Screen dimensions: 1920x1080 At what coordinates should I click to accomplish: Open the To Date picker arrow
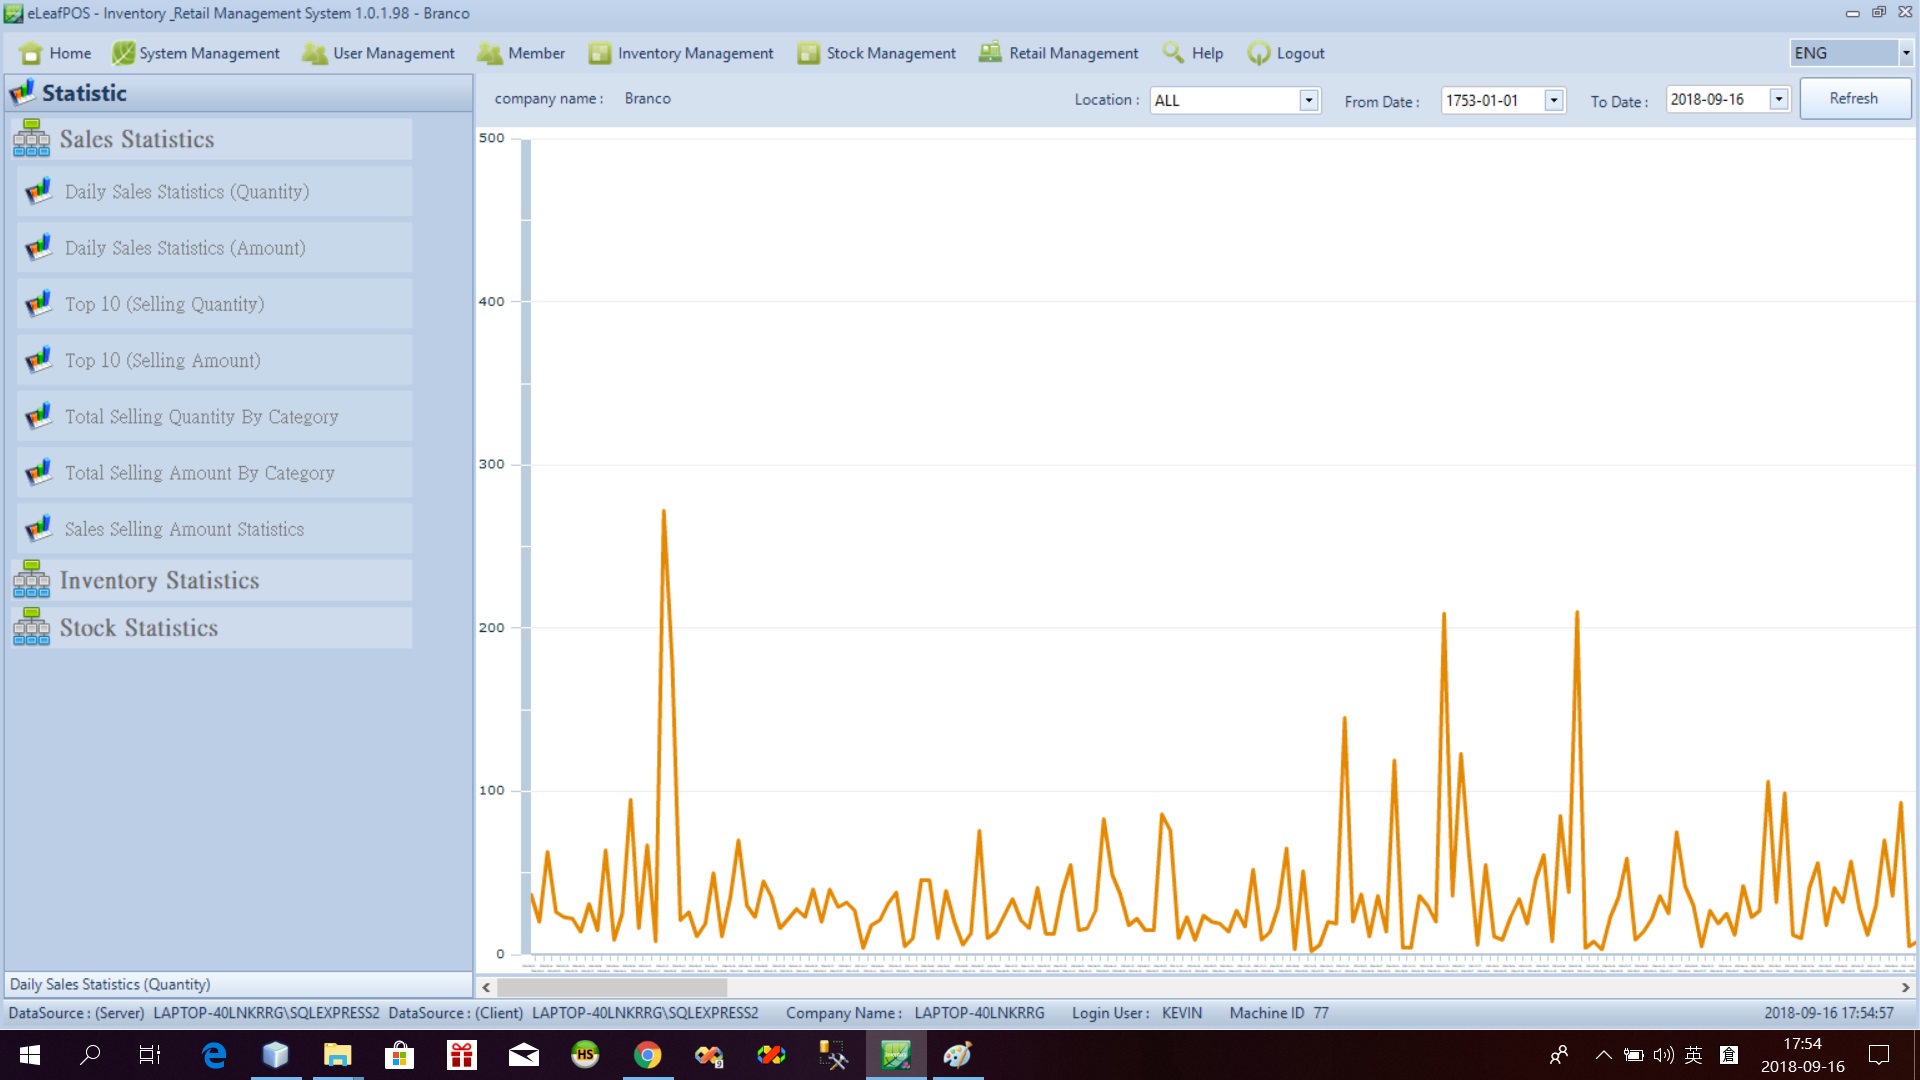[1778, 99]
